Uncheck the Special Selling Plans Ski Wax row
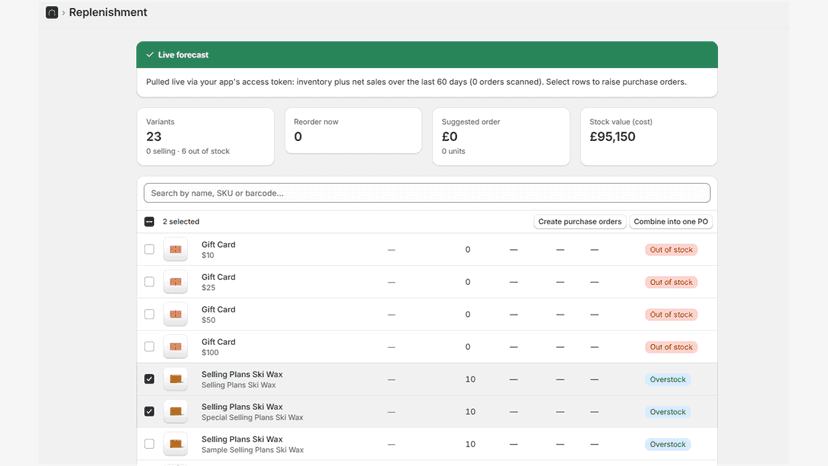Image resolution: width=828 pixels, height=466 pixels. click(149, 411)
